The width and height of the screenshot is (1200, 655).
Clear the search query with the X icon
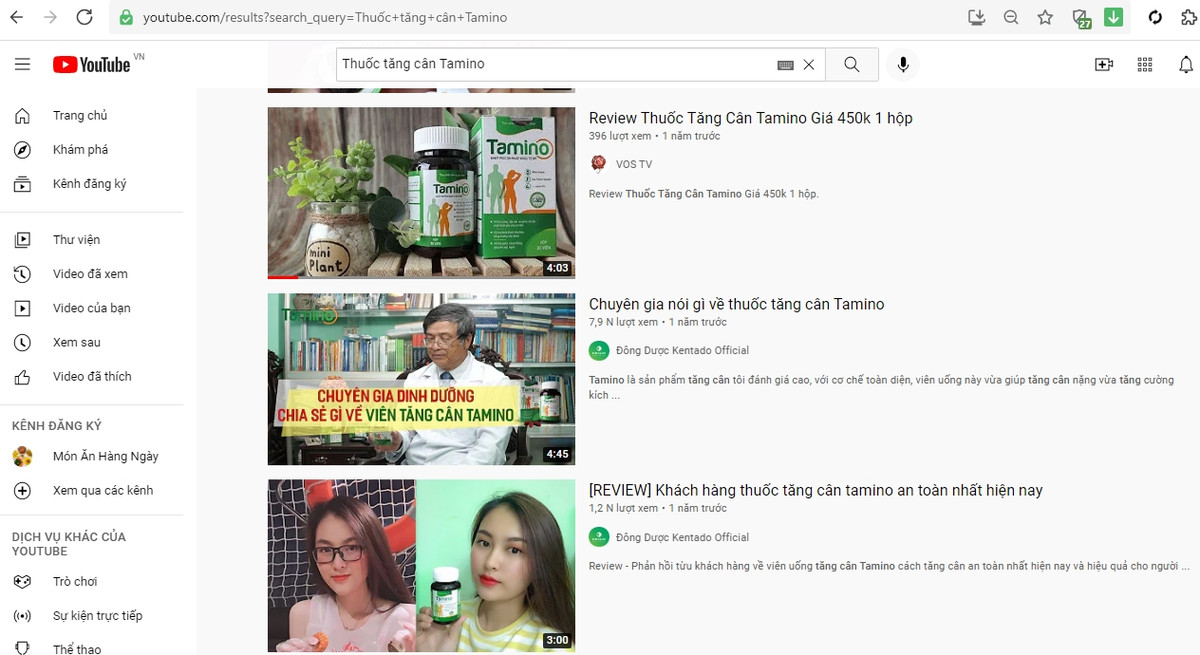click(x=808, y=64)
